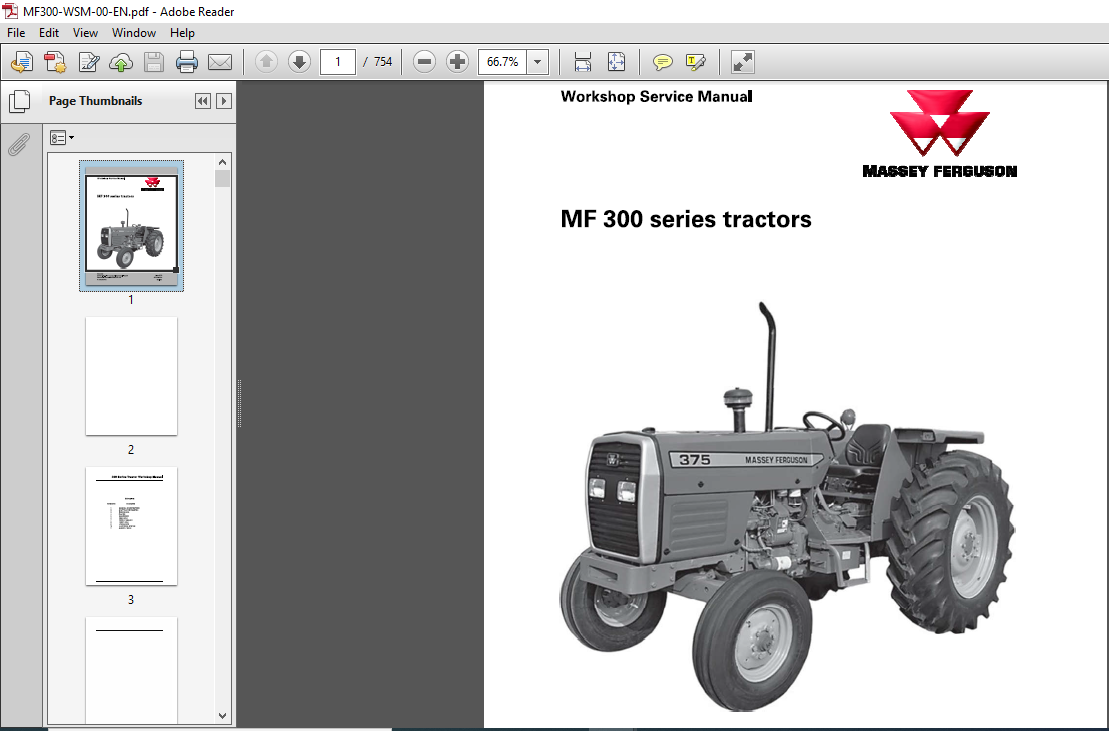Open the zoom level dropdown arrow
Viewport: 1109px width, 731px height.
tap(538, 62)
